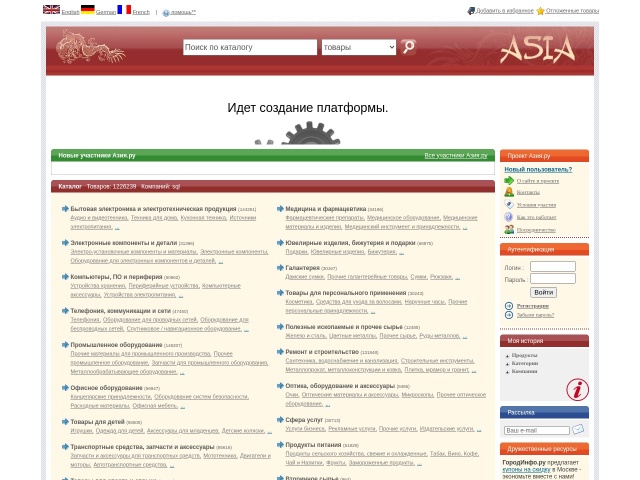
Task: Click the star icon for postponed goods
Action: click(540, 11)
